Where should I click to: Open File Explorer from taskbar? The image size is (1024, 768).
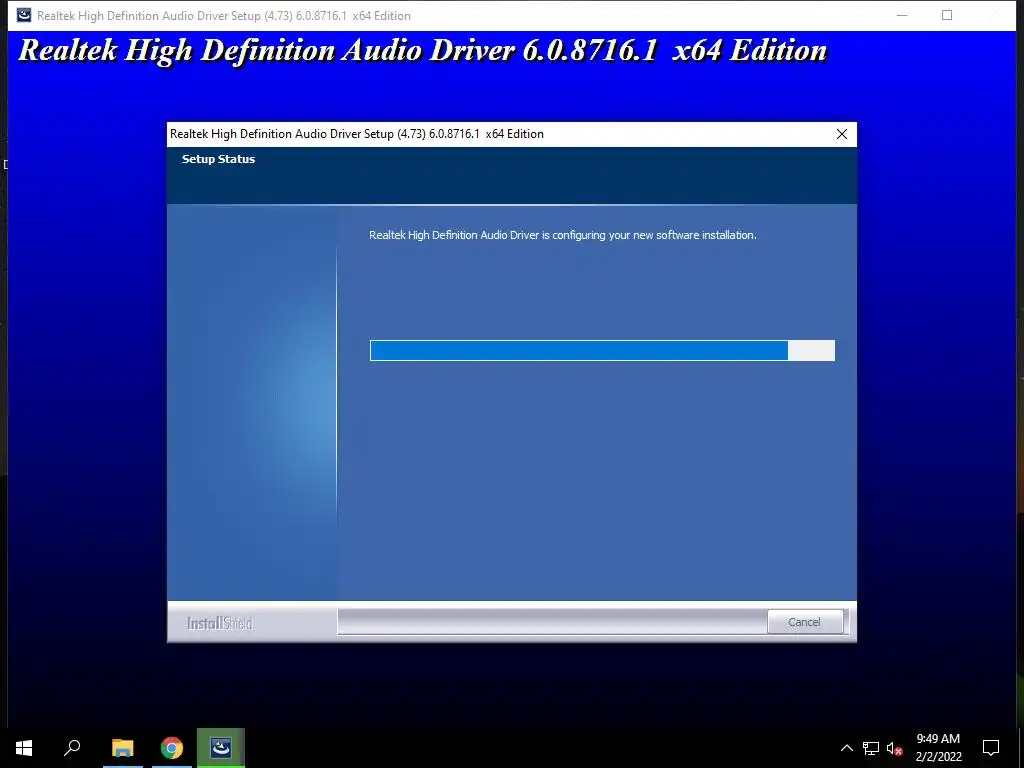pyautogui.click(x=122, y=748)
